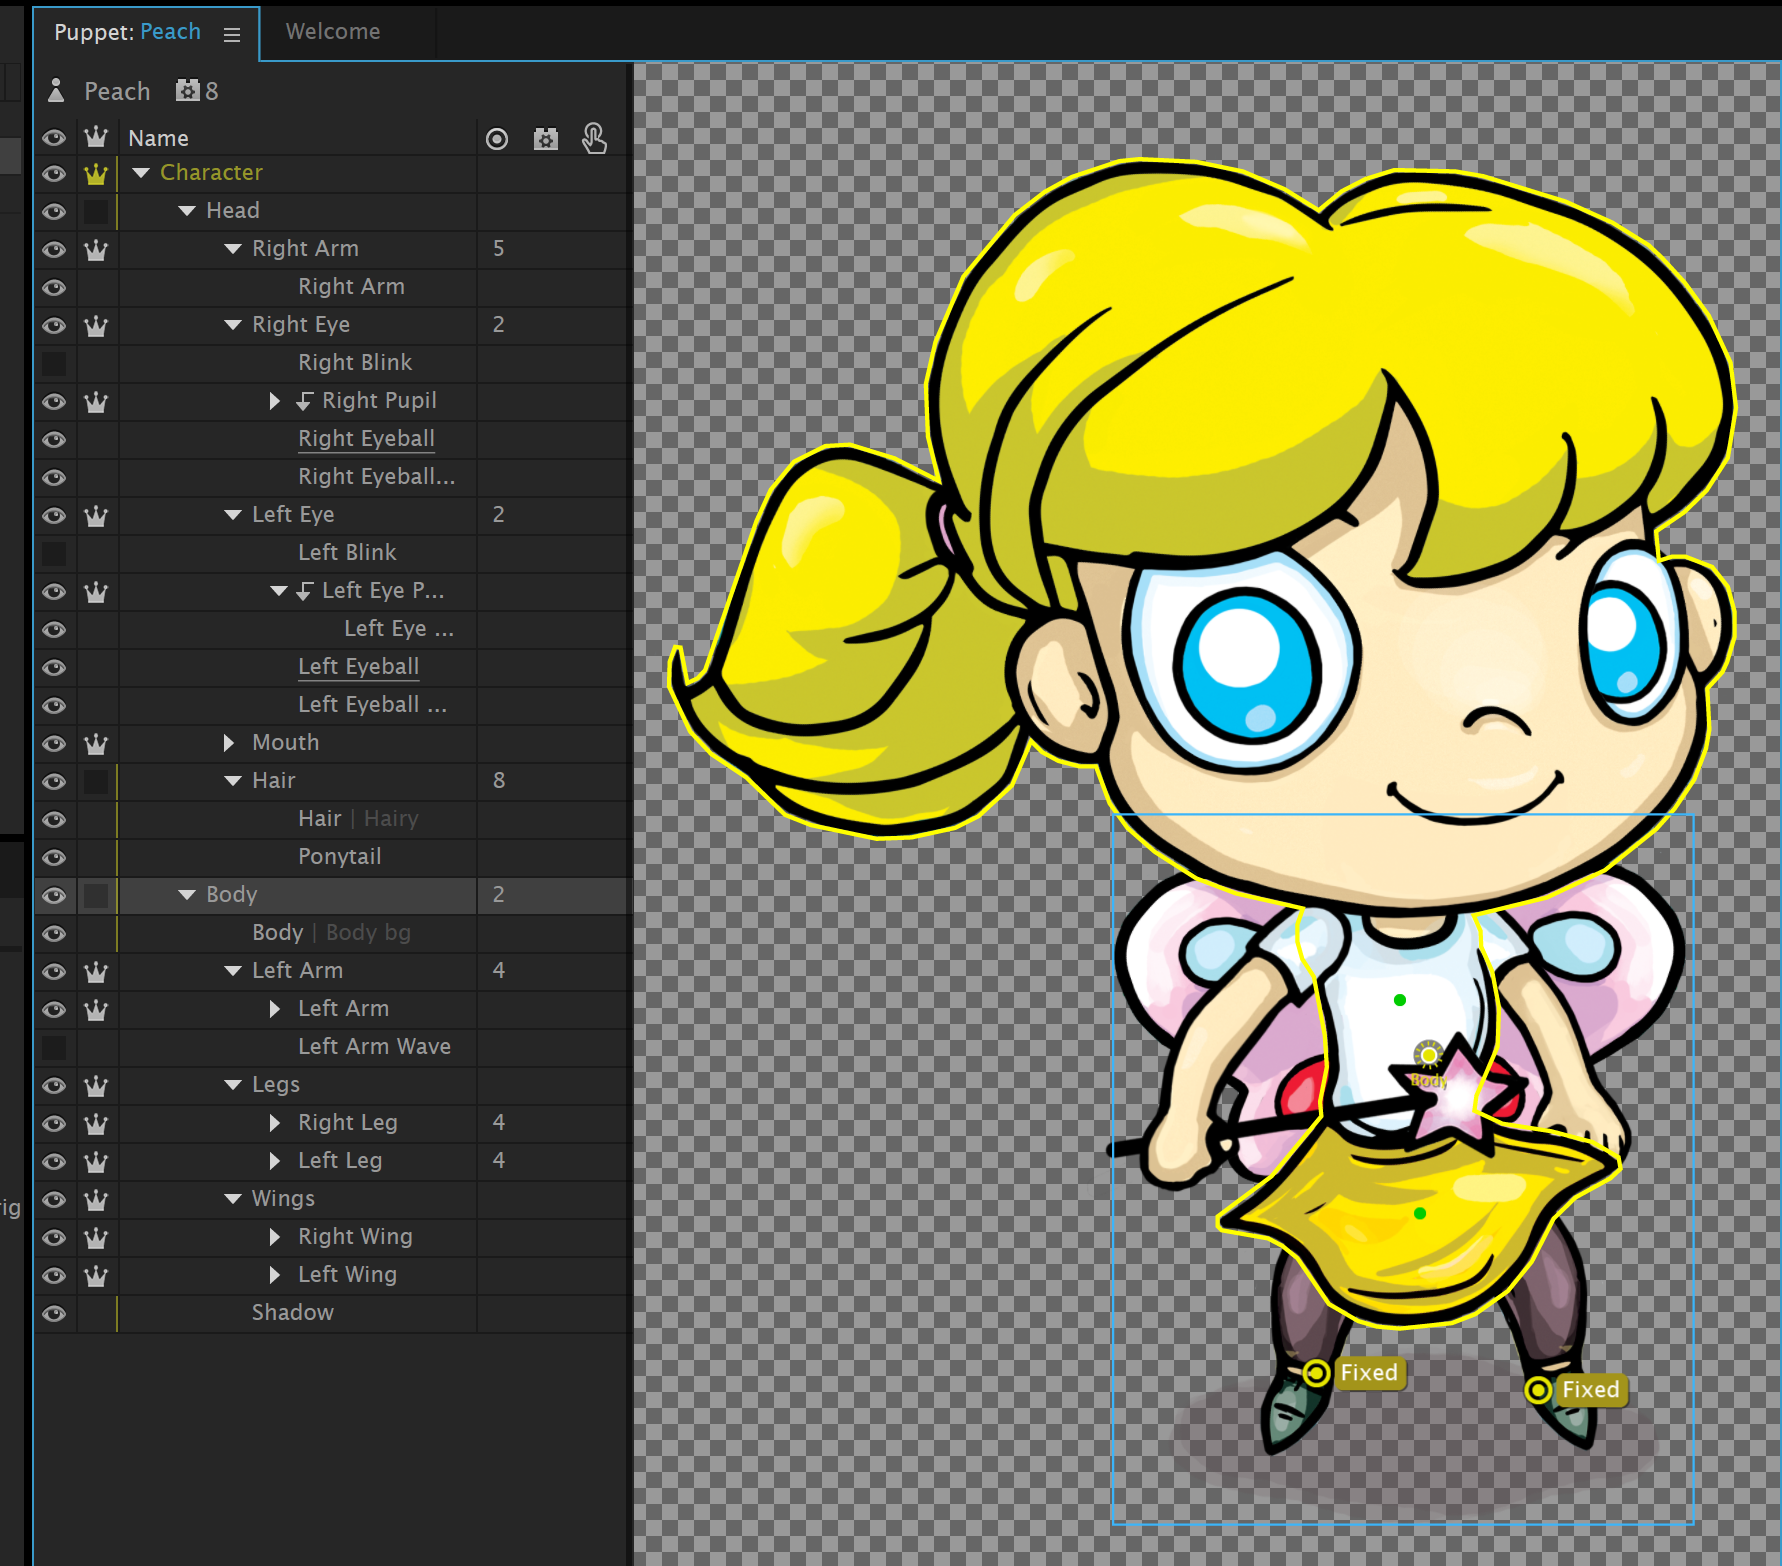Hide the Shadow layer
Image resolution: width=1782 pixels, height=1566 pixels.
[x=54, y=1314]
